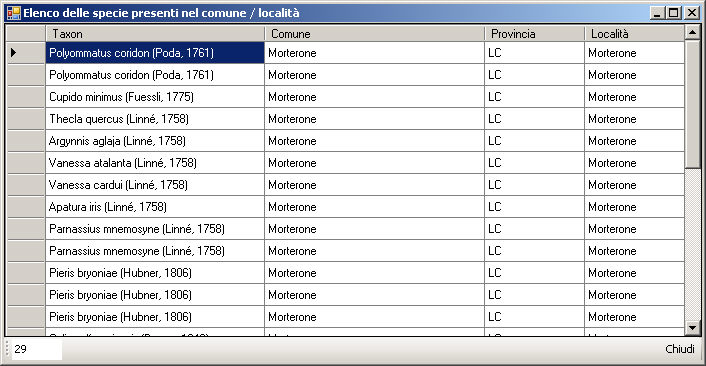Screen dimensions: 706x366
Task: Click the scrollbar down arrow
Action: pos(692,328)
